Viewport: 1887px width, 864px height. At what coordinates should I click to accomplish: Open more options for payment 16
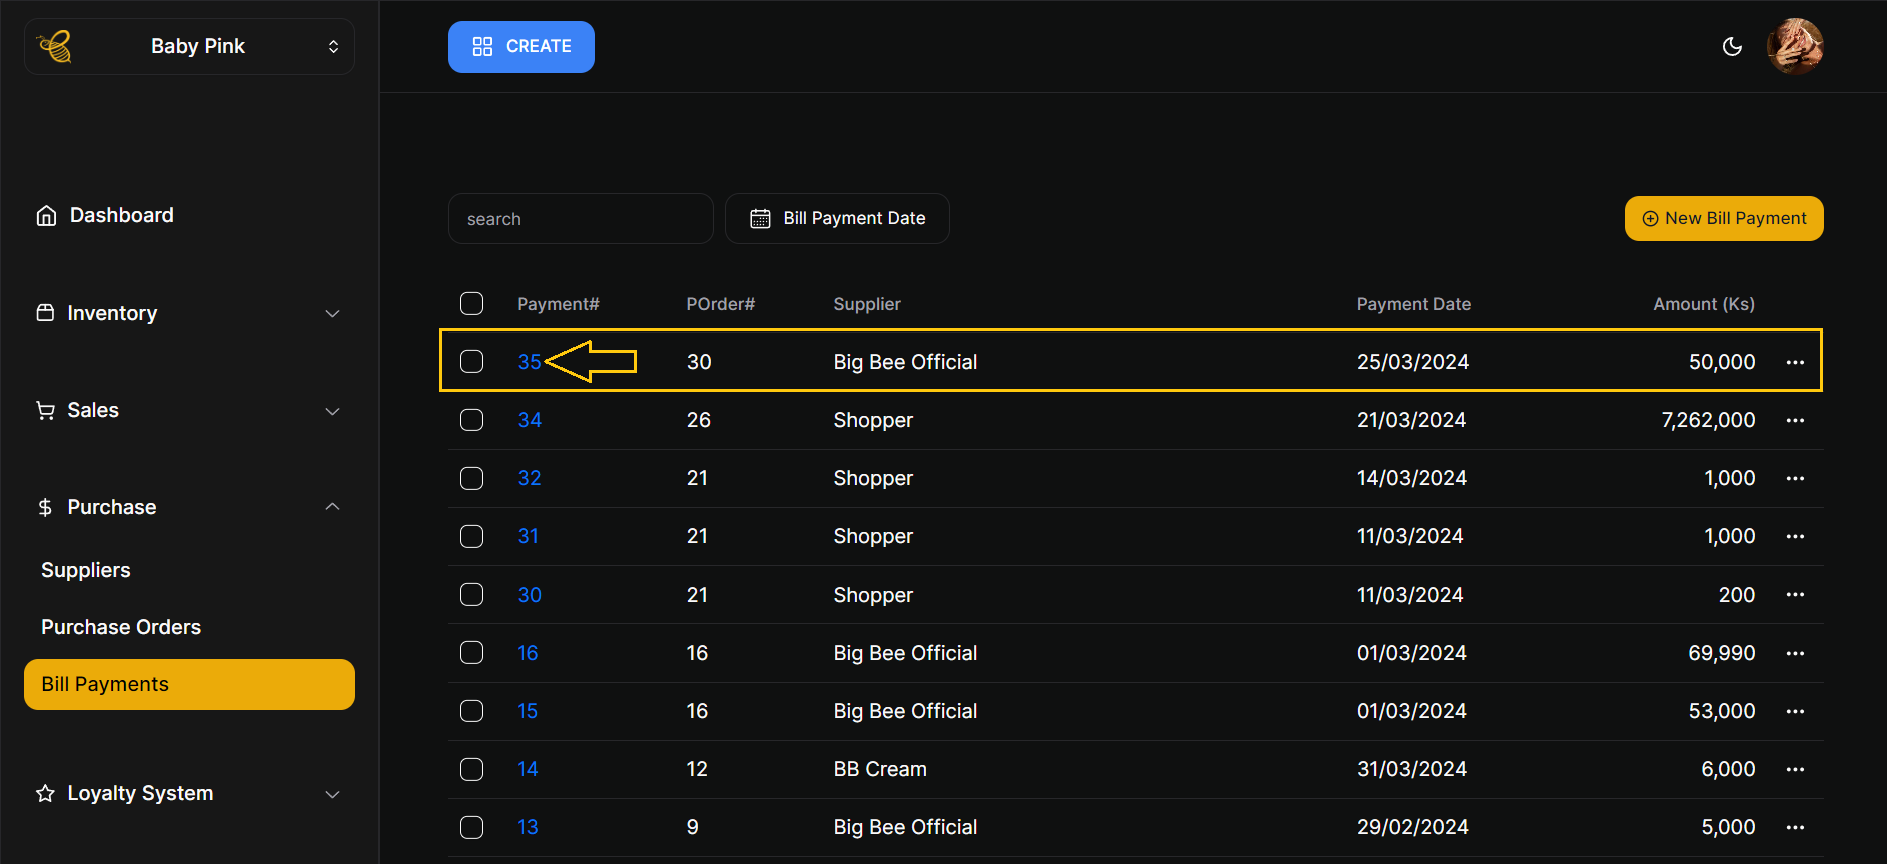tap(1795, 653)
